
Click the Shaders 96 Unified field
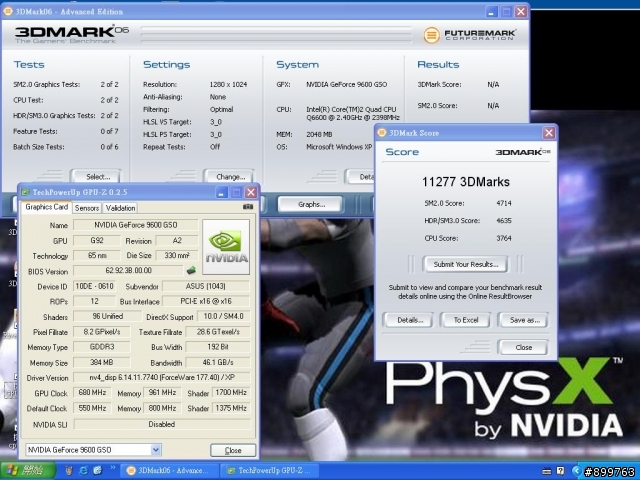(x=107, y=316)
